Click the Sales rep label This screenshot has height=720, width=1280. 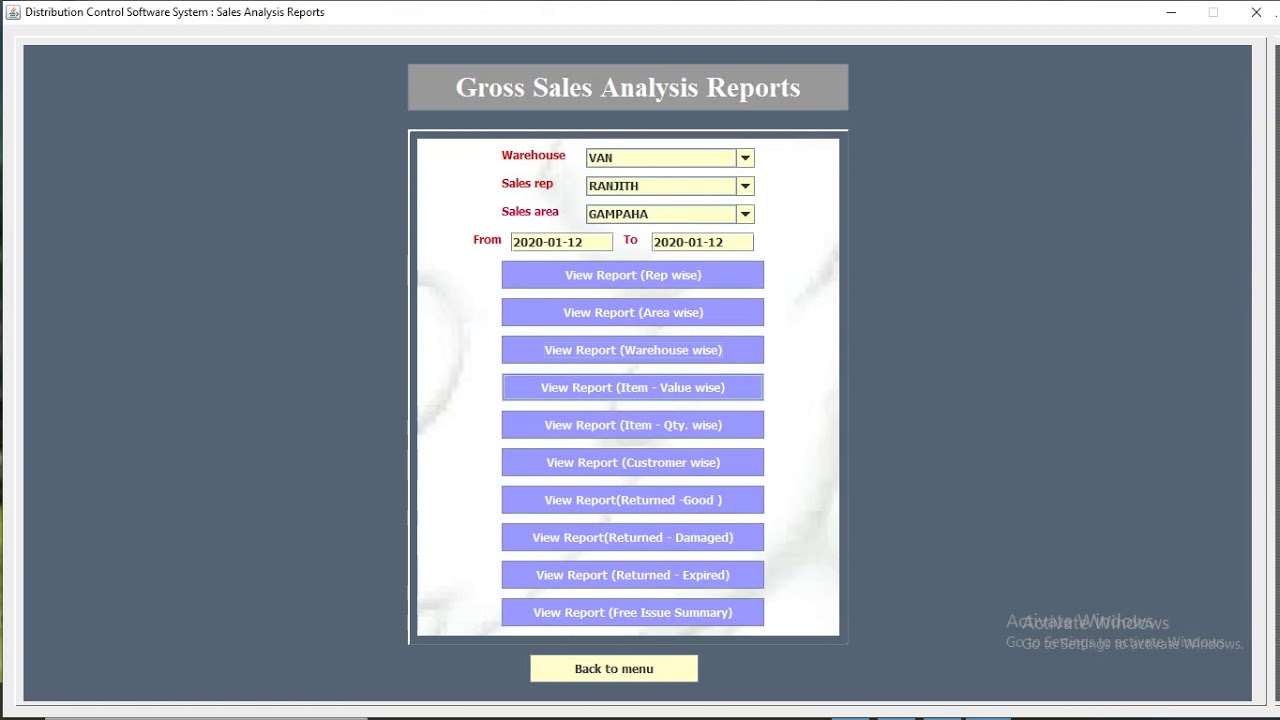(x=527, y=183)
